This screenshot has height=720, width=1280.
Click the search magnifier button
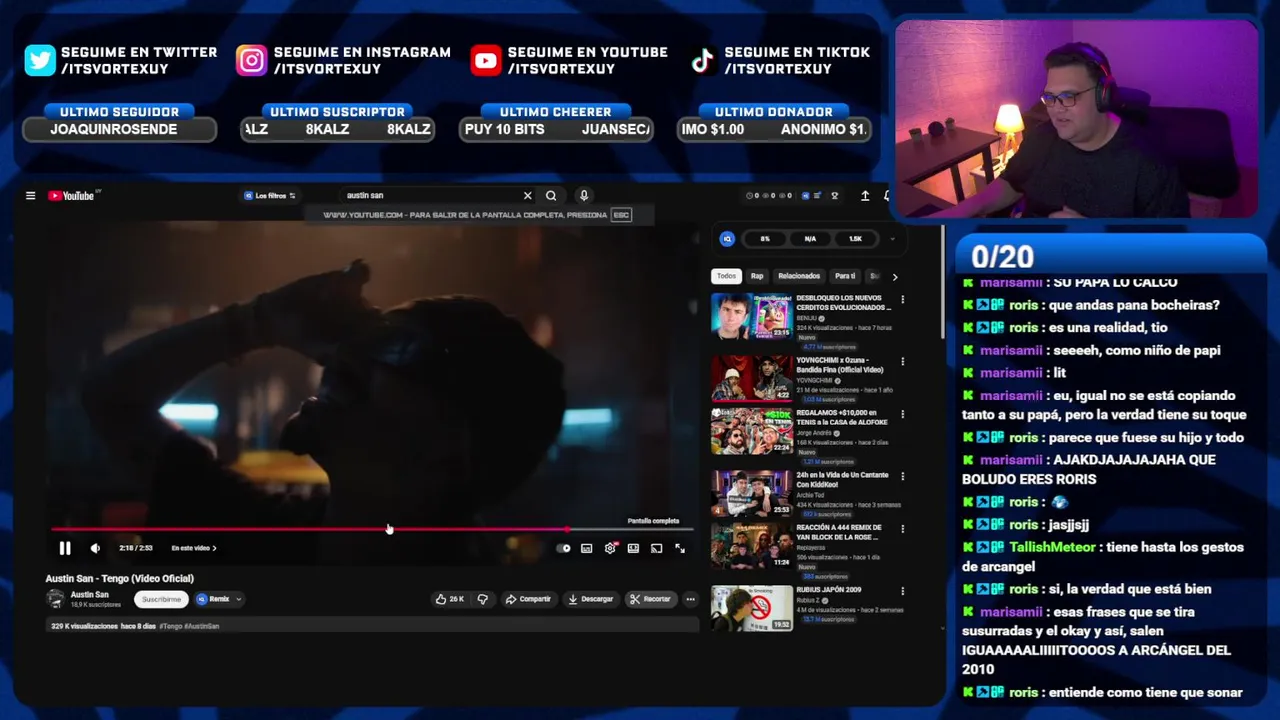551,196
